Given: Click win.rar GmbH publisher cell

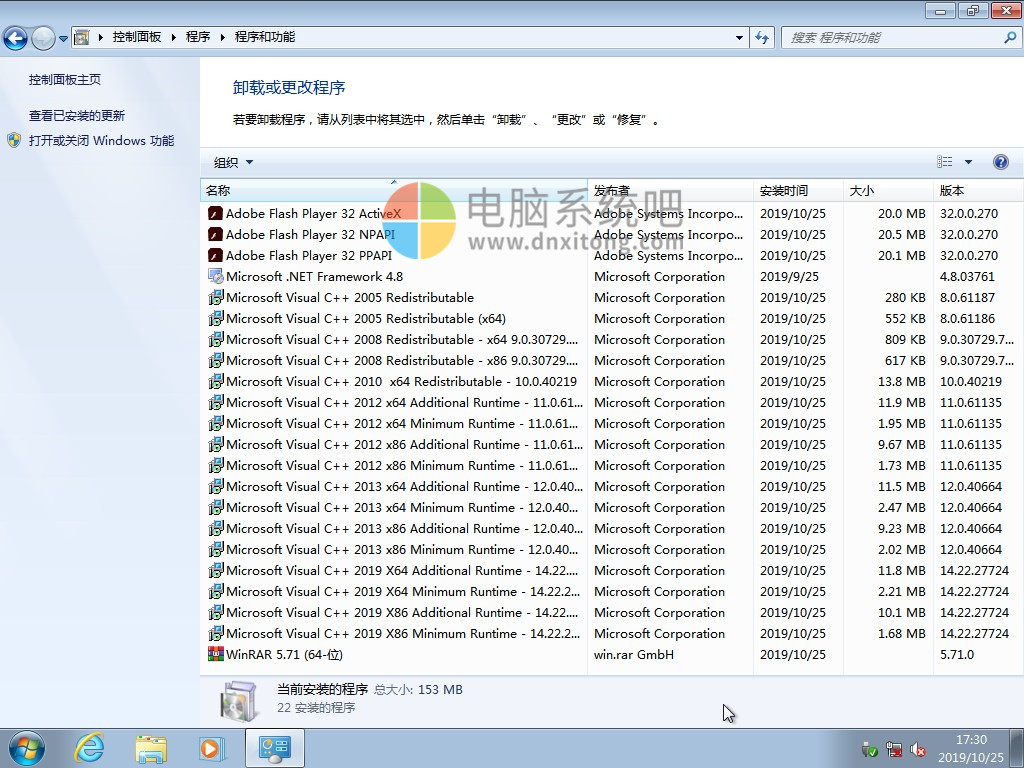Looking at the screenshot, I should pyautogui.click(x=633, y=654).
